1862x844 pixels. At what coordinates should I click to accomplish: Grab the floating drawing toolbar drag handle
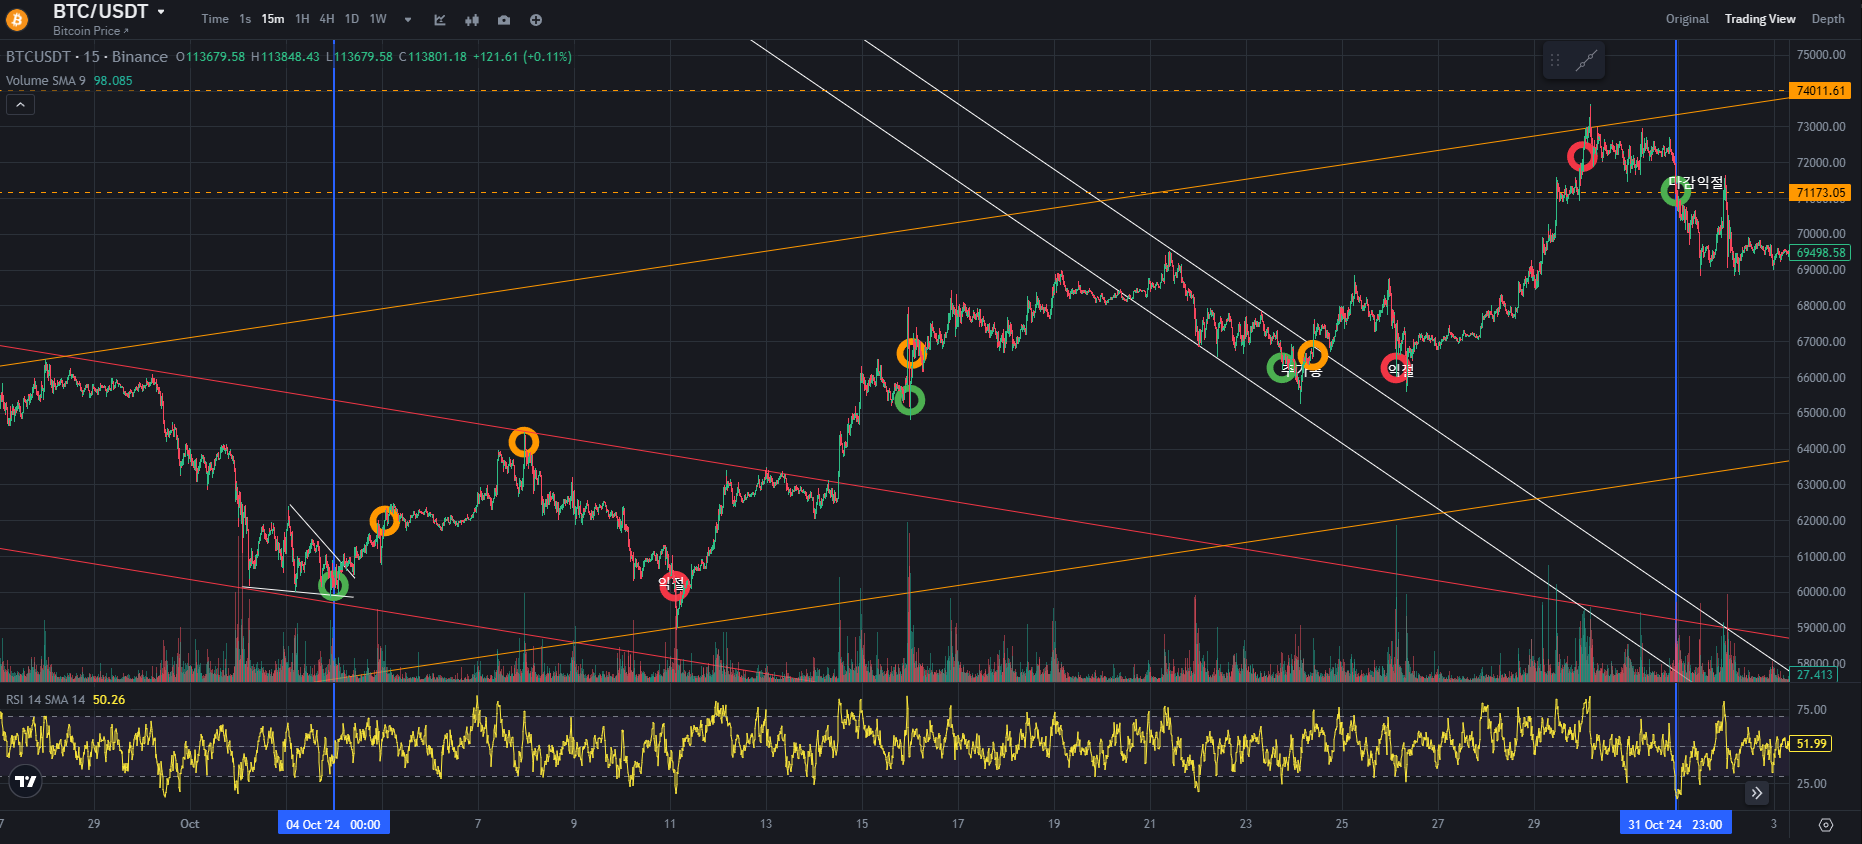pyautogui.click(x=1555, y=61)
